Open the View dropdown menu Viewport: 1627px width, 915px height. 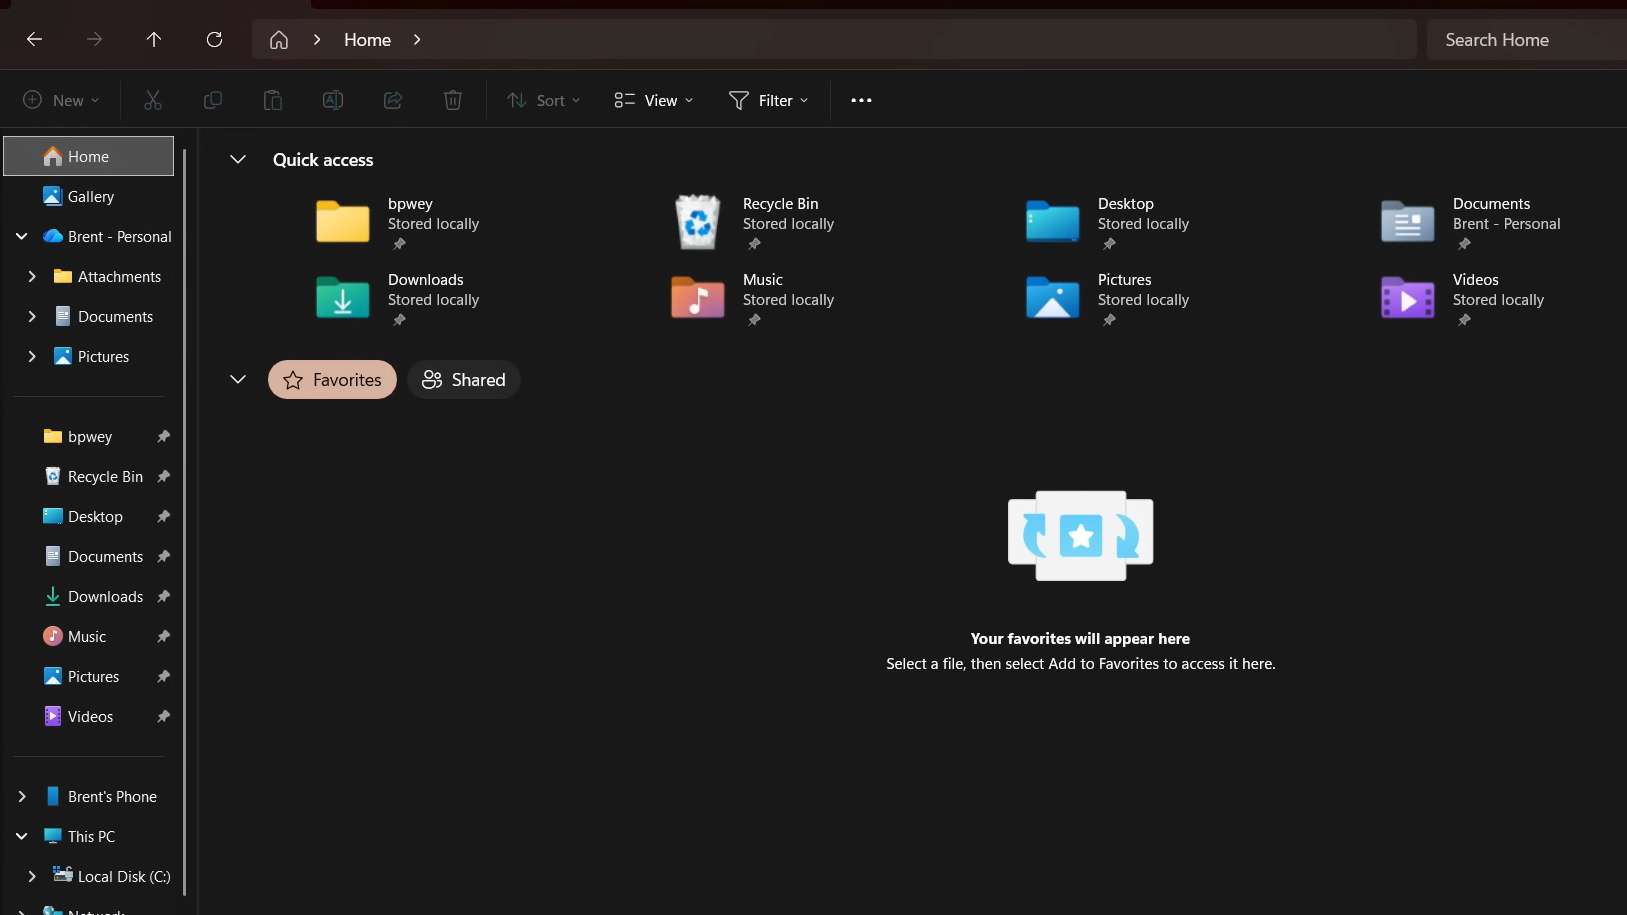pyautogui.click(x=654, y=100)
